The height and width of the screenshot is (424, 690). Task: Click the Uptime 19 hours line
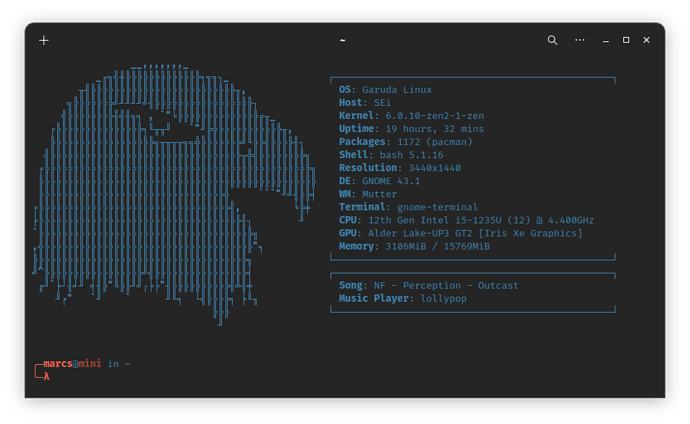tap(411, 129)
